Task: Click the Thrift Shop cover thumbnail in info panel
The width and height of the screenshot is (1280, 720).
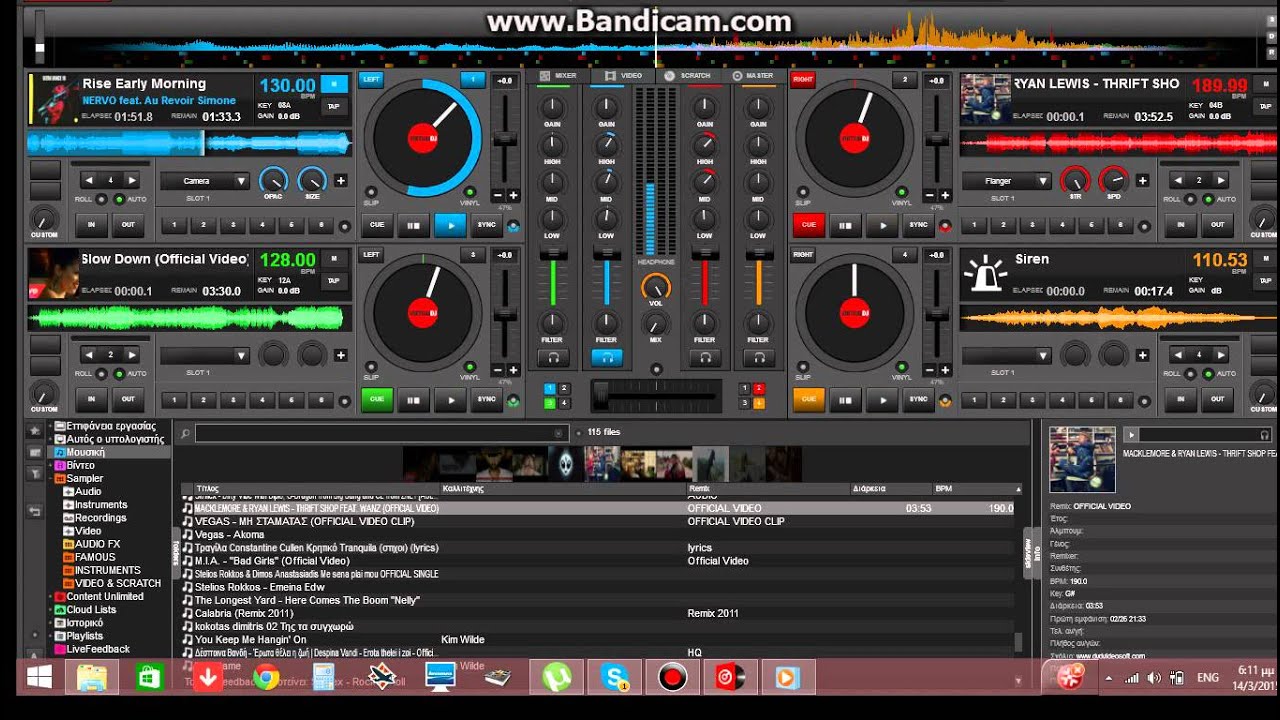Action: click(x=1082, y=459)
